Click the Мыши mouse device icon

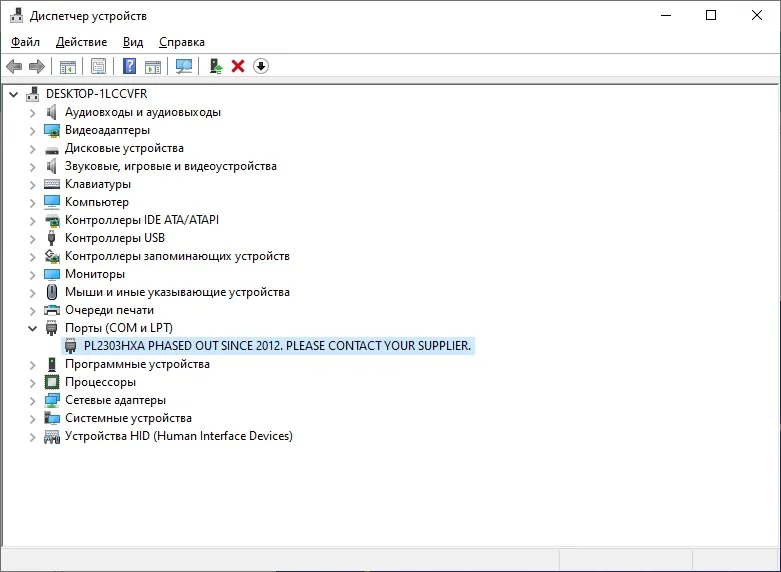click(x=52, y=292)
